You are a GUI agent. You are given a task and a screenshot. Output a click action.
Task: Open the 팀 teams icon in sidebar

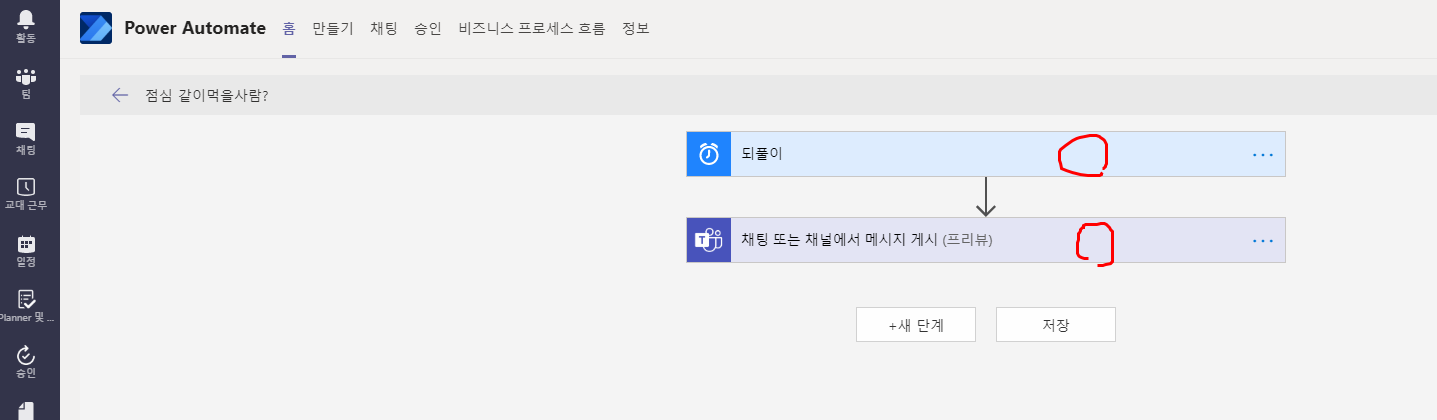25,77
